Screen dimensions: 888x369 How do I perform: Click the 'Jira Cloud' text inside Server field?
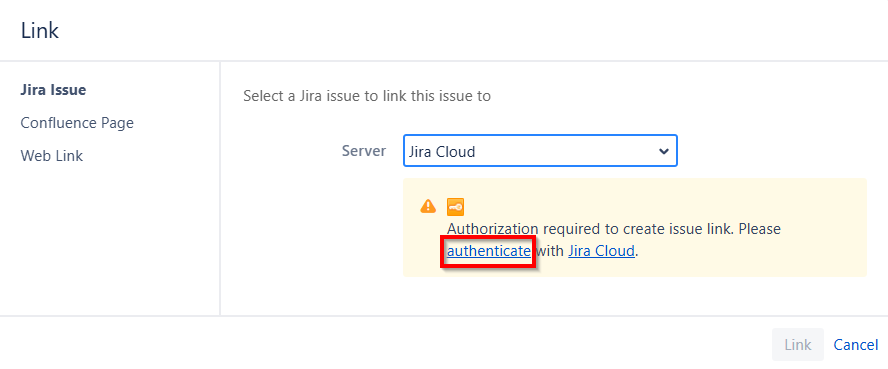pos(442,152)
